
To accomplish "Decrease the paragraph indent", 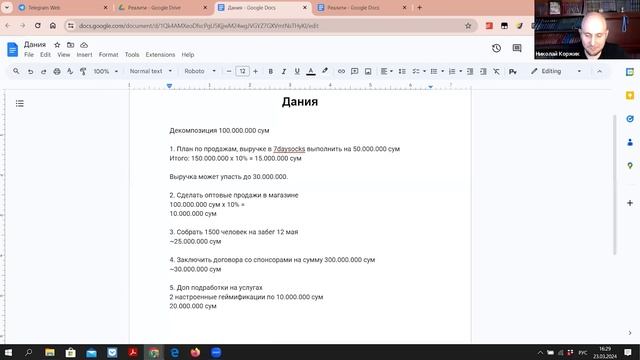I will 470,71.
